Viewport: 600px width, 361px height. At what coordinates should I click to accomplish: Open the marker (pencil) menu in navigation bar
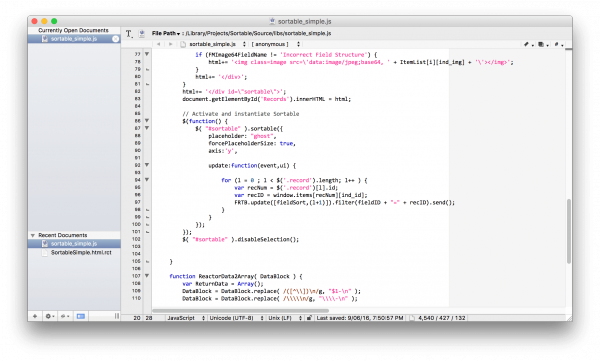528,44
